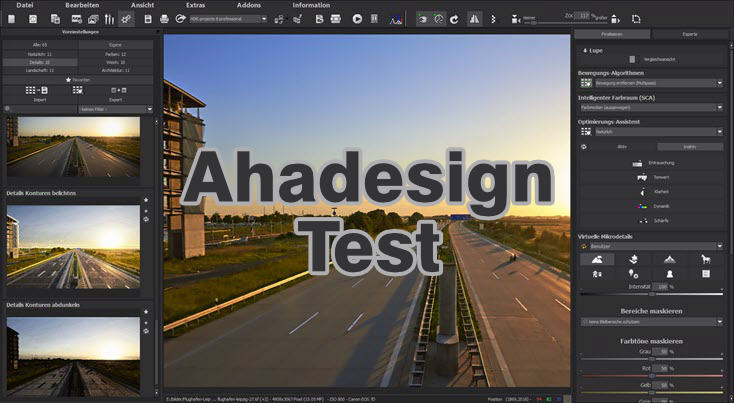Click the zoom smaller icon left of zoom slider
This screenshot has height=403, width=734.
click(x=515, y=20)
